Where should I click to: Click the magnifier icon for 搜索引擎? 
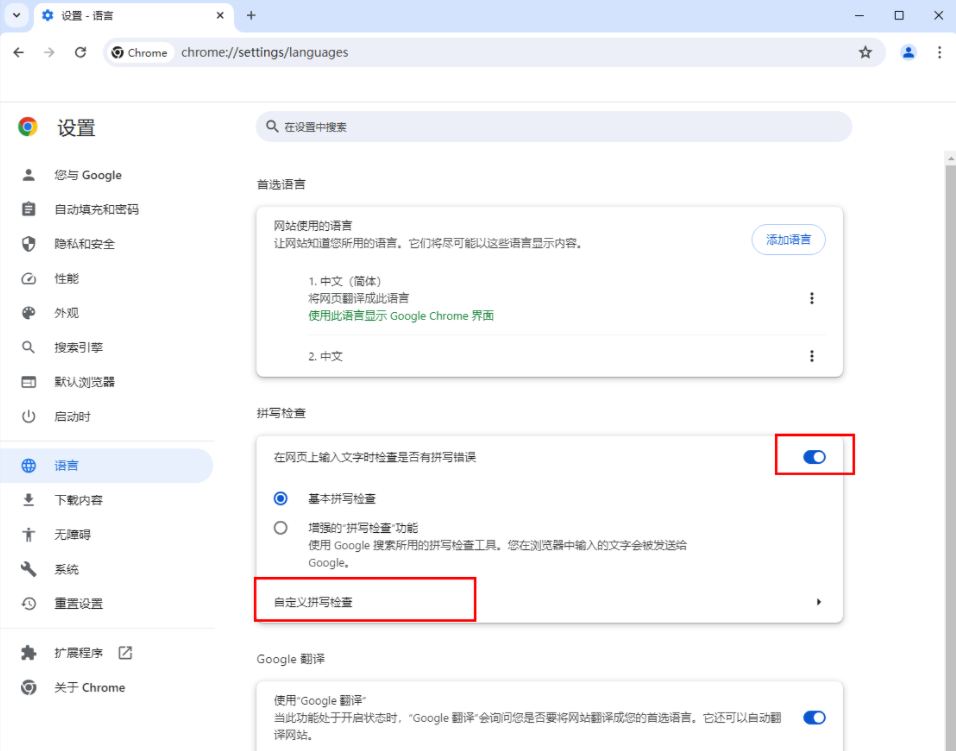29,347
